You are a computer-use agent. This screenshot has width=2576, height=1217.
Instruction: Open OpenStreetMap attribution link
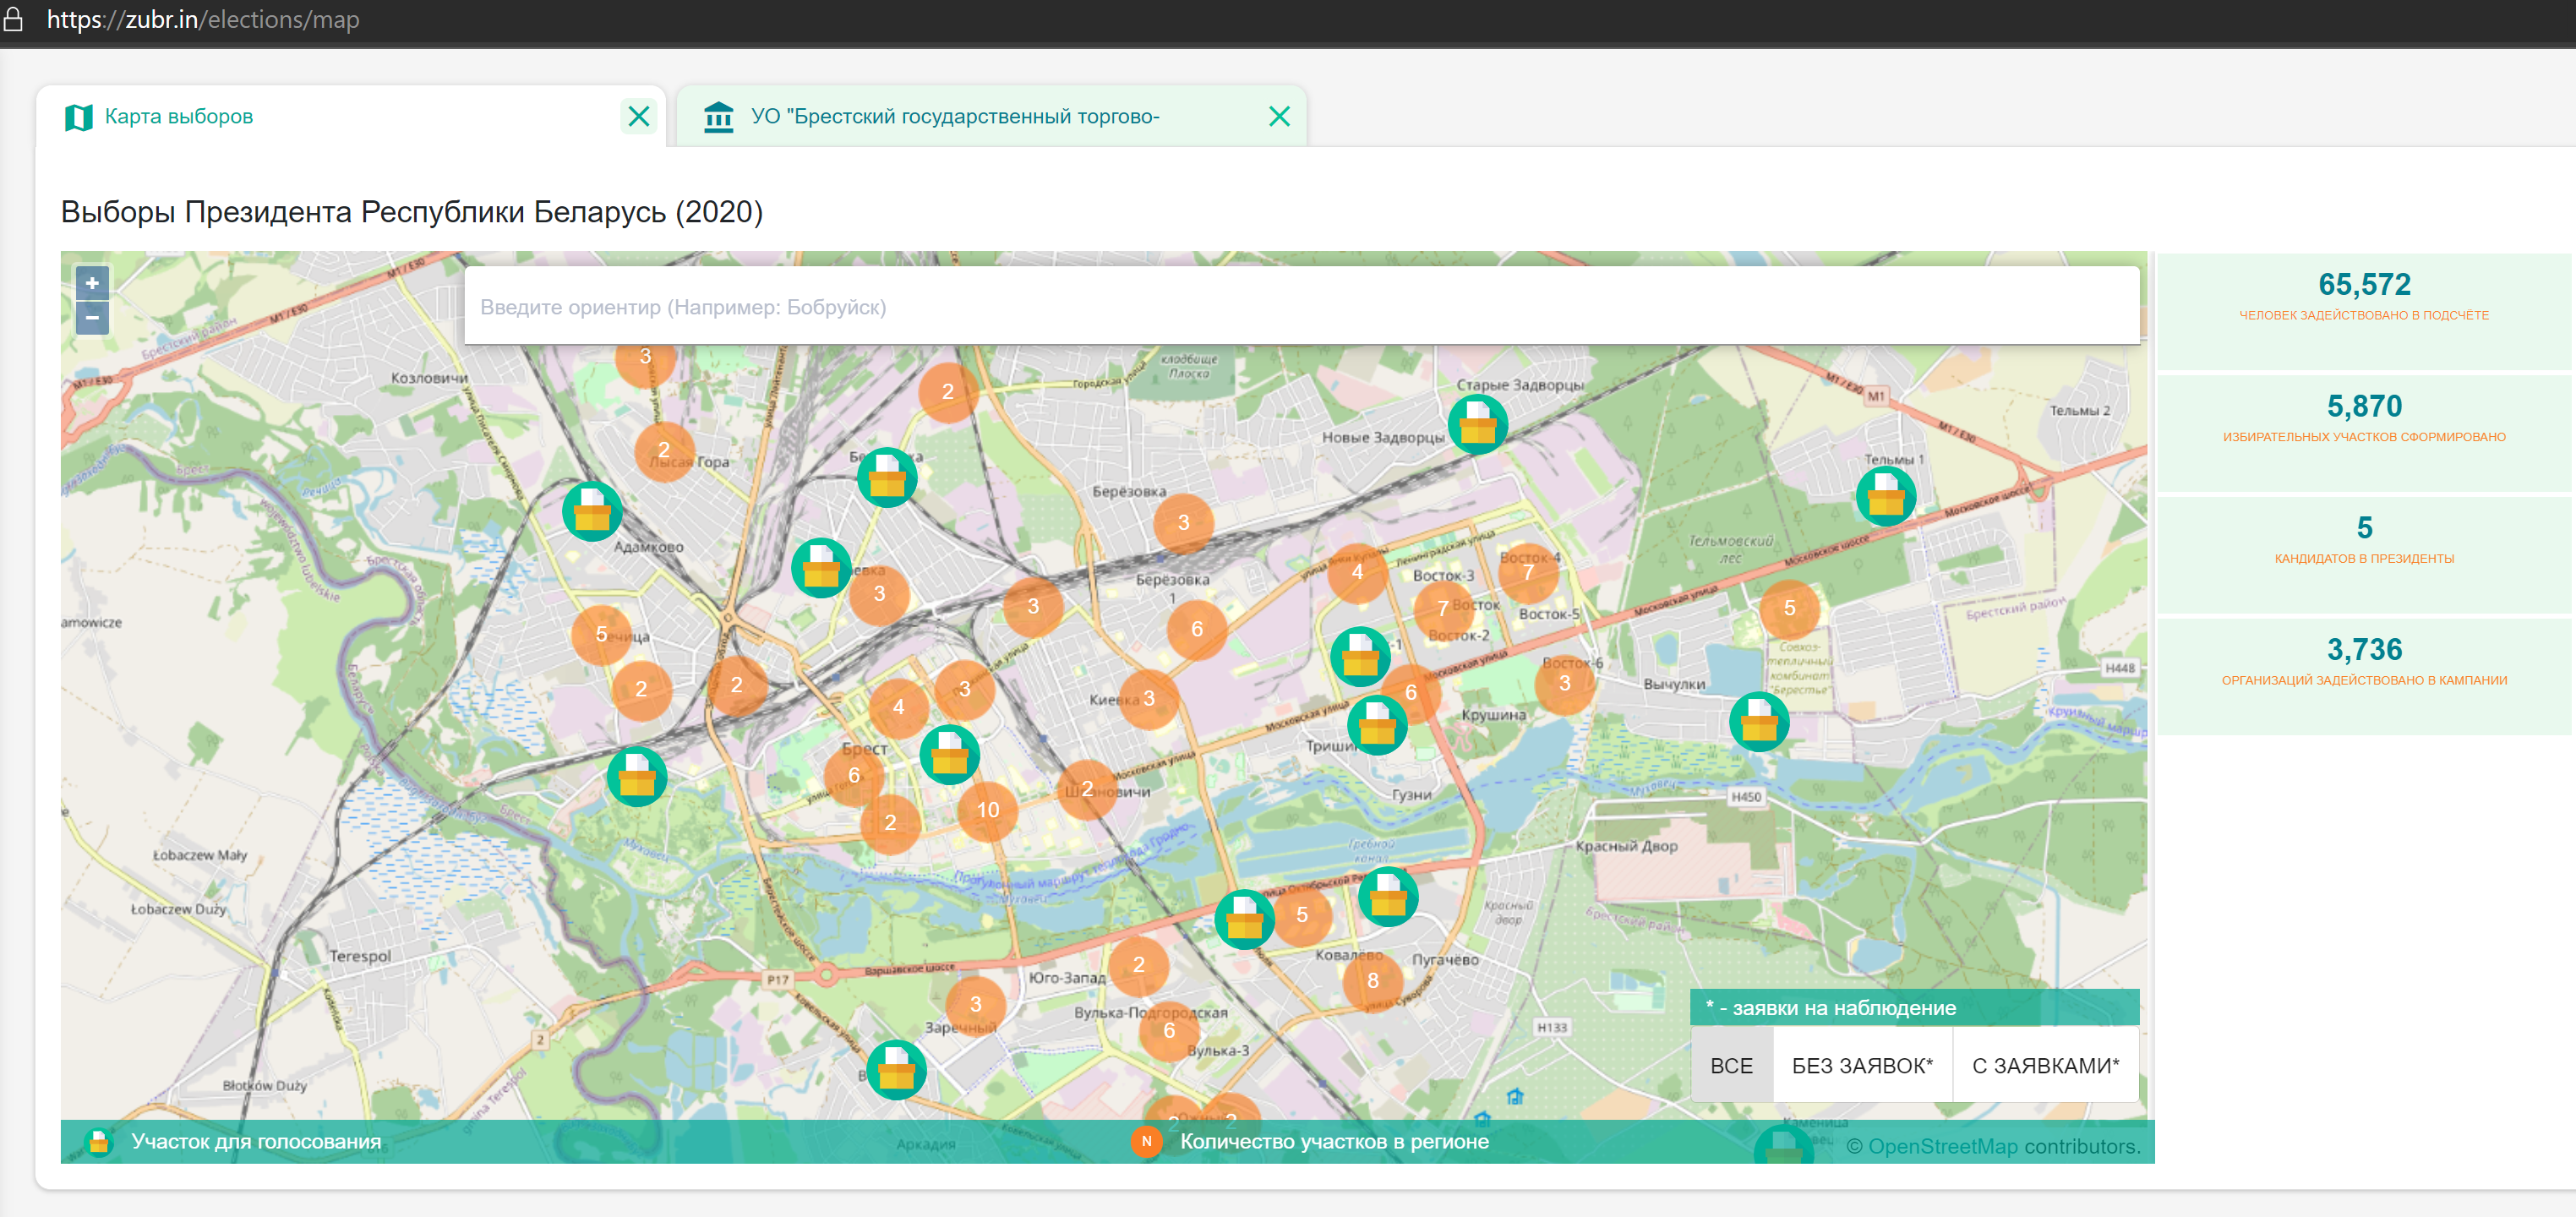[x=1942, y=1146]
